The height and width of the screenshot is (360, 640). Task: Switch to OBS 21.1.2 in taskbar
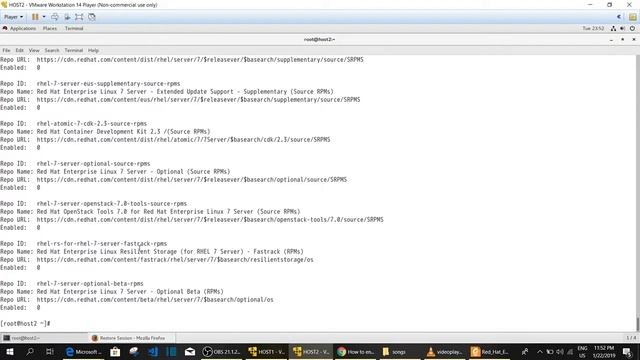click(x=222, y=351)
